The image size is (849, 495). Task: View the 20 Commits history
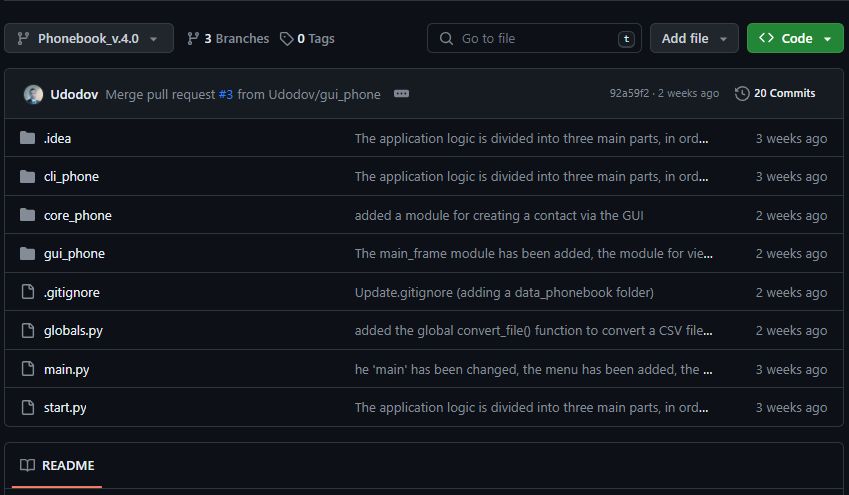[775, 93]
